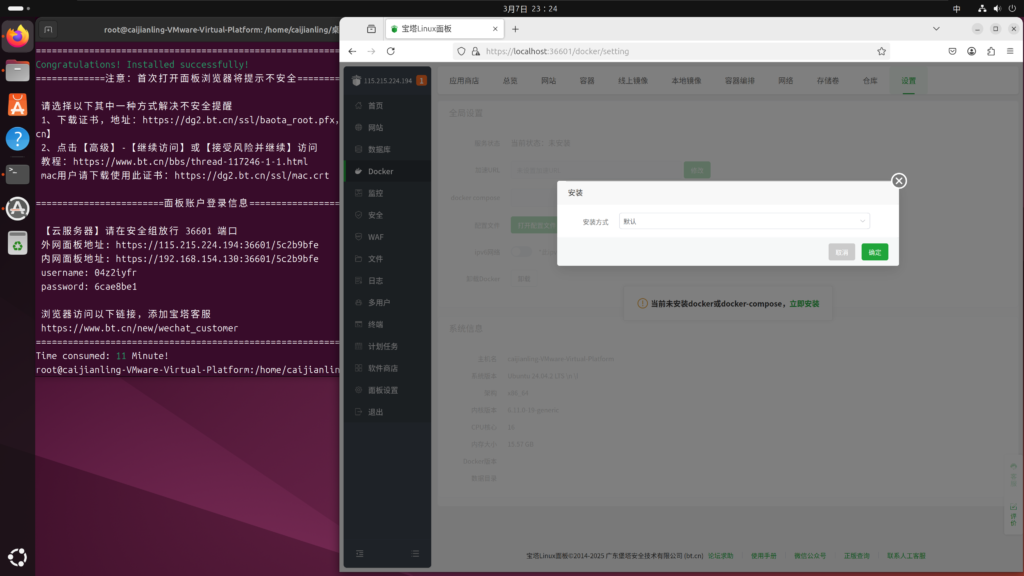Open the Trash icon in the dock
The image size is (1024, 576).
18,244
